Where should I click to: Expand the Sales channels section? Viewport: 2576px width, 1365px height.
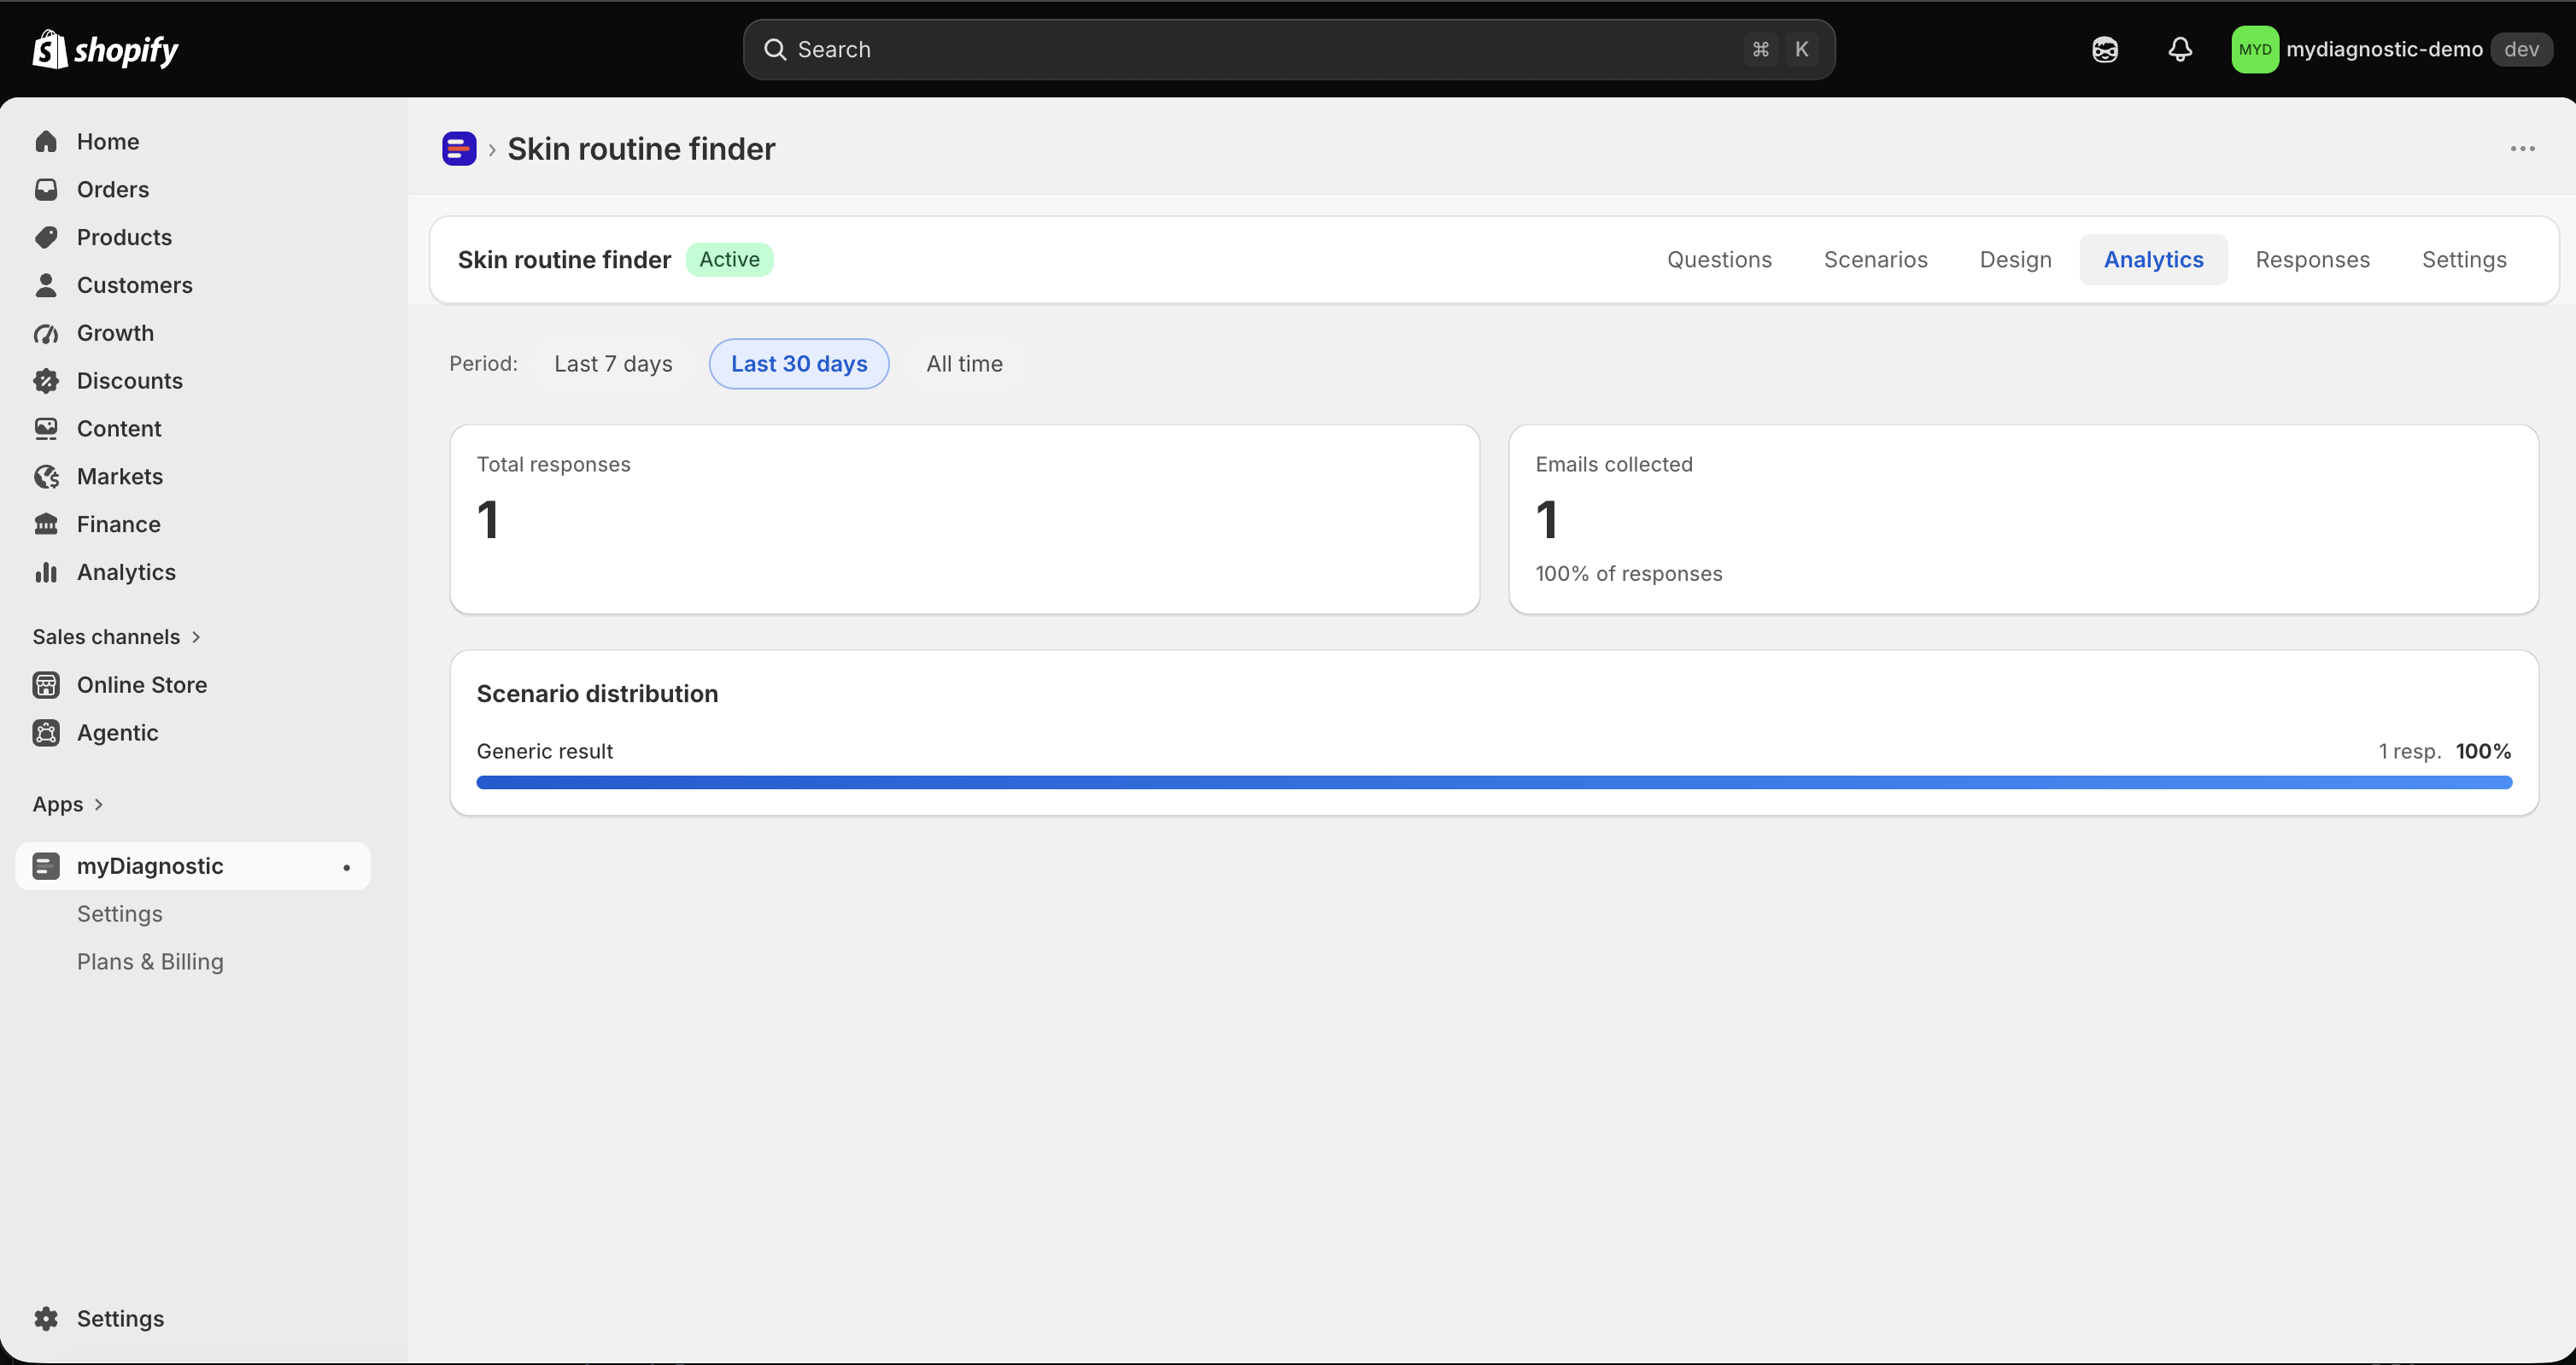(x=117, y=637)
